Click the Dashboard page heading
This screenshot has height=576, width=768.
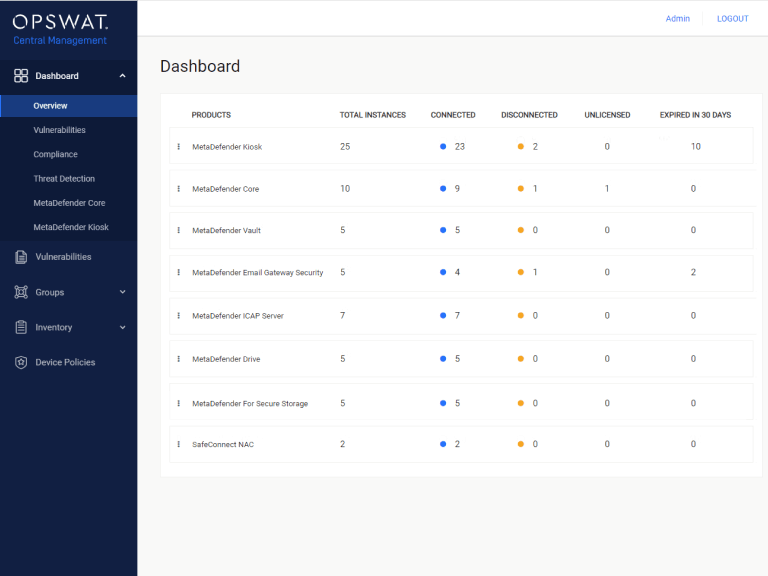pyautogui.click(x=200, y=66)
